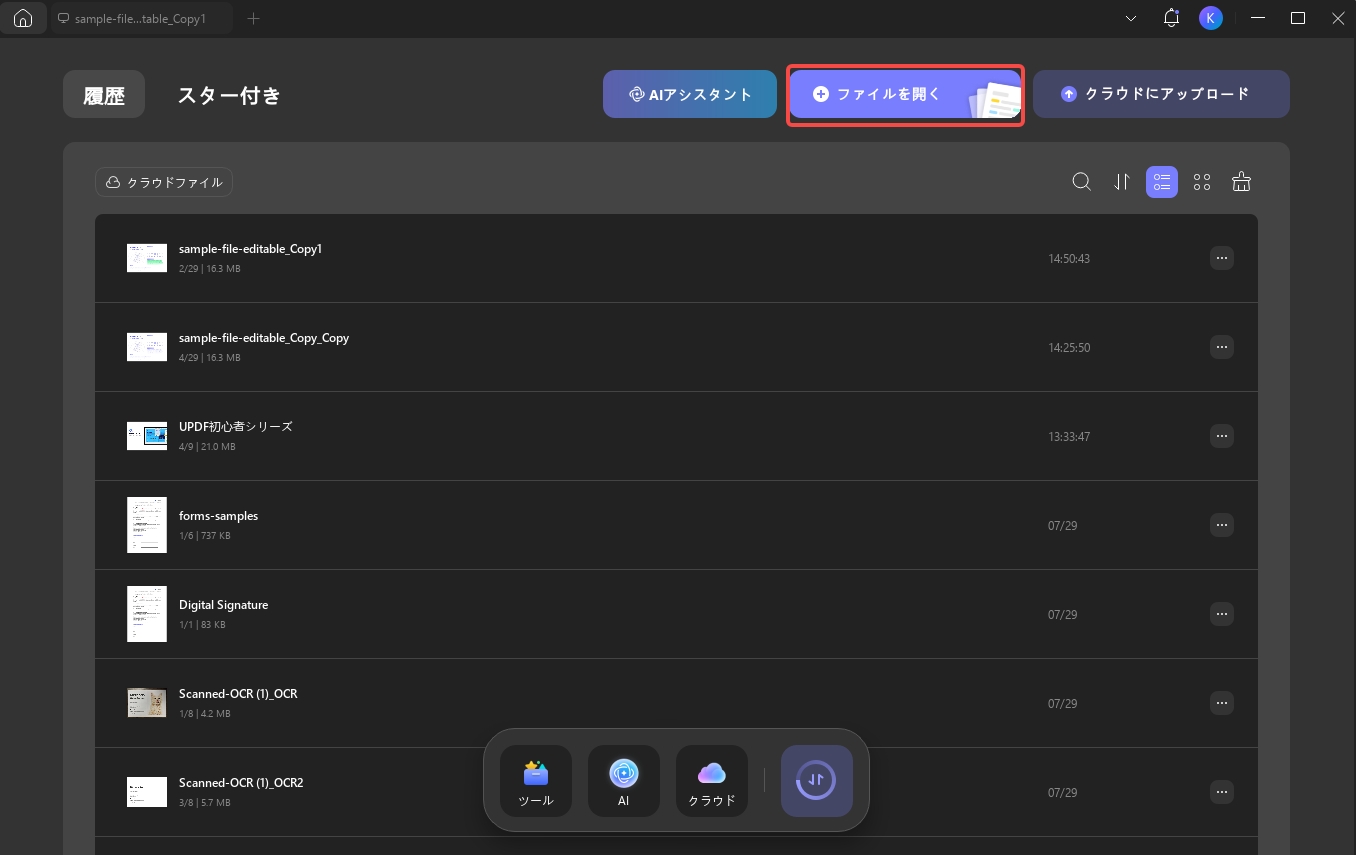Click the home icon in the tab bar

[23, 18]
